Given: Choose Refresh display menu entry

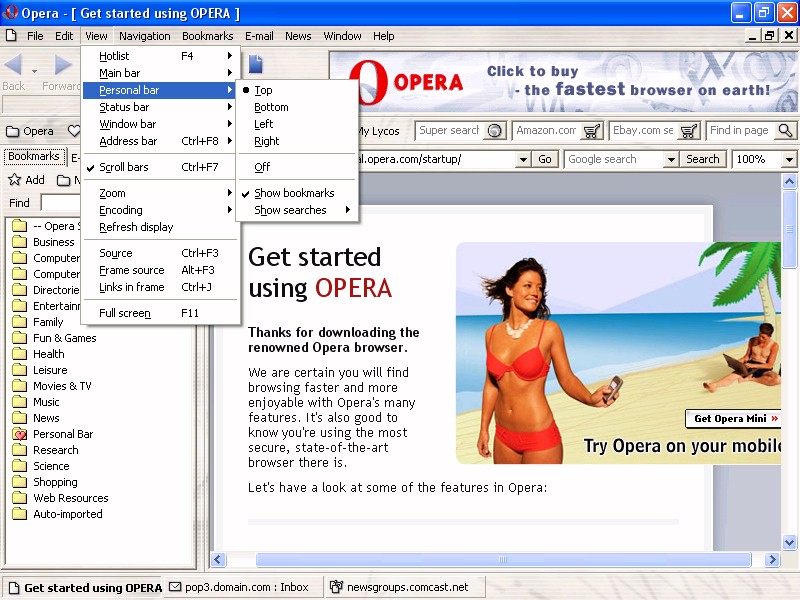Looking at the screenshot, I should [160, 227].
